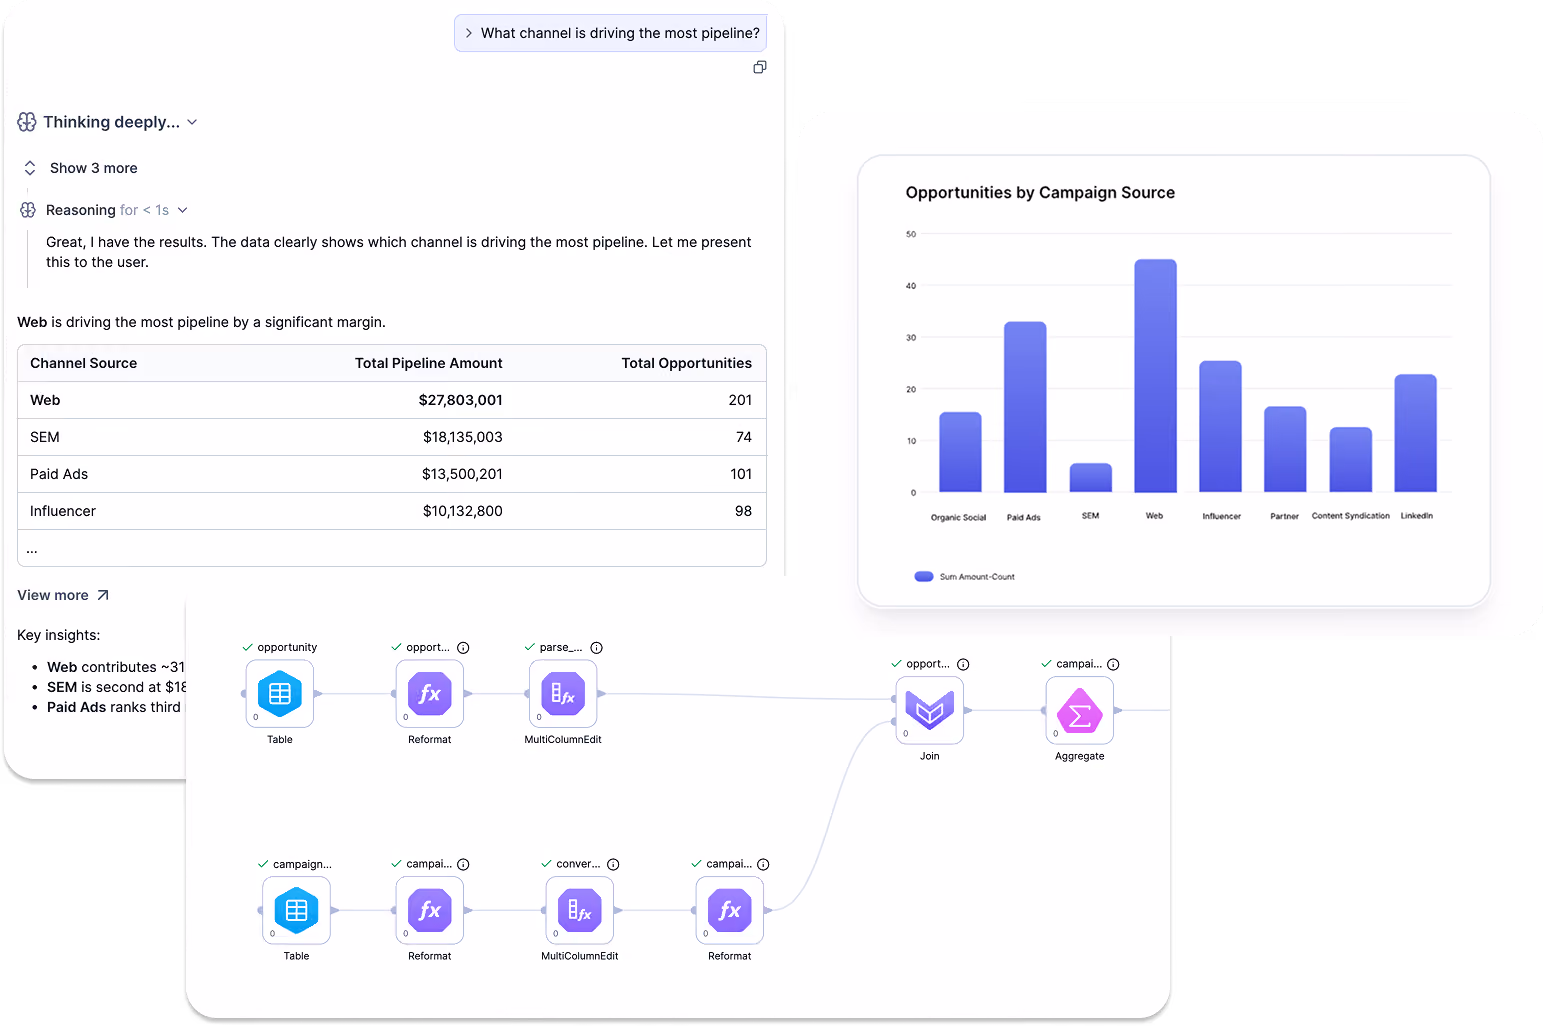The width and height of the screenshot is (1543, 1026).
Task: Click info icon on the first campaign Reformat node
Action: click(x=463, y=864)
